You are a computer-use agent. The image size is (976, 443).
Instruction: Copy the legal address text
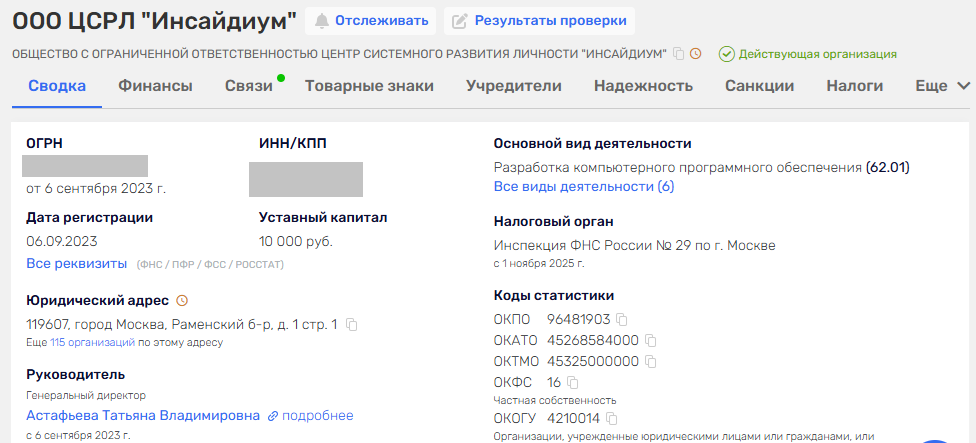pyautogui.click(x=352, y=324)
